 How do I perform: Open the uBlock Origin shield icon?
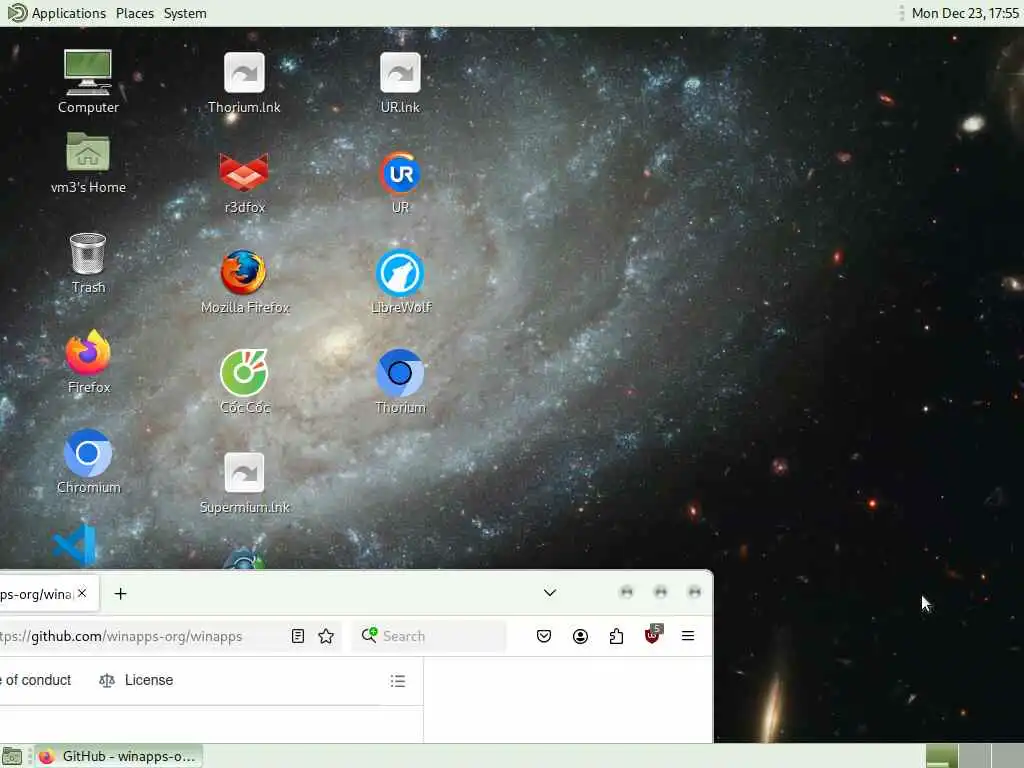pos(652,635)
